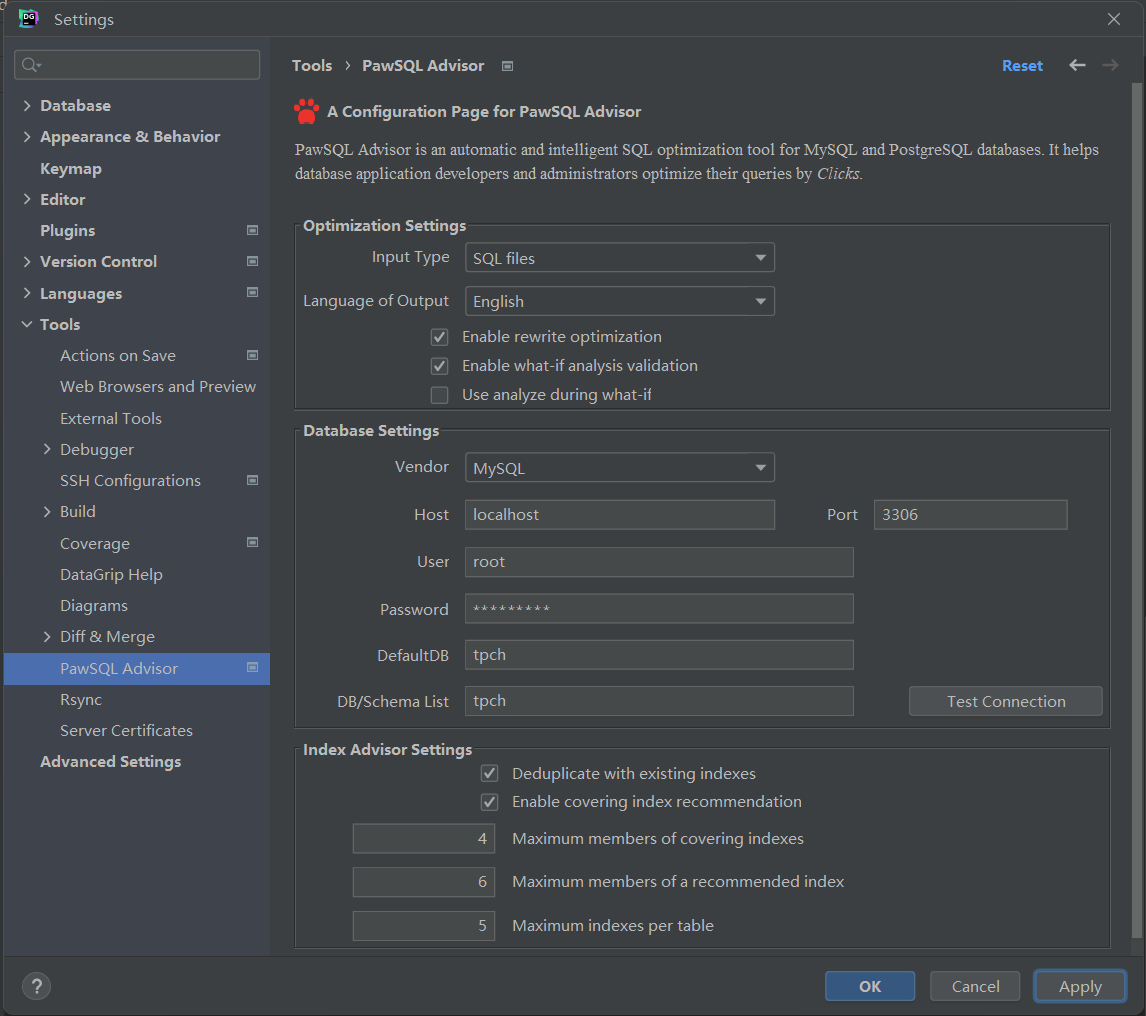Click the red paw PawSQL logo icon
Screen dimensions: 1146x1016
[306, 111]
